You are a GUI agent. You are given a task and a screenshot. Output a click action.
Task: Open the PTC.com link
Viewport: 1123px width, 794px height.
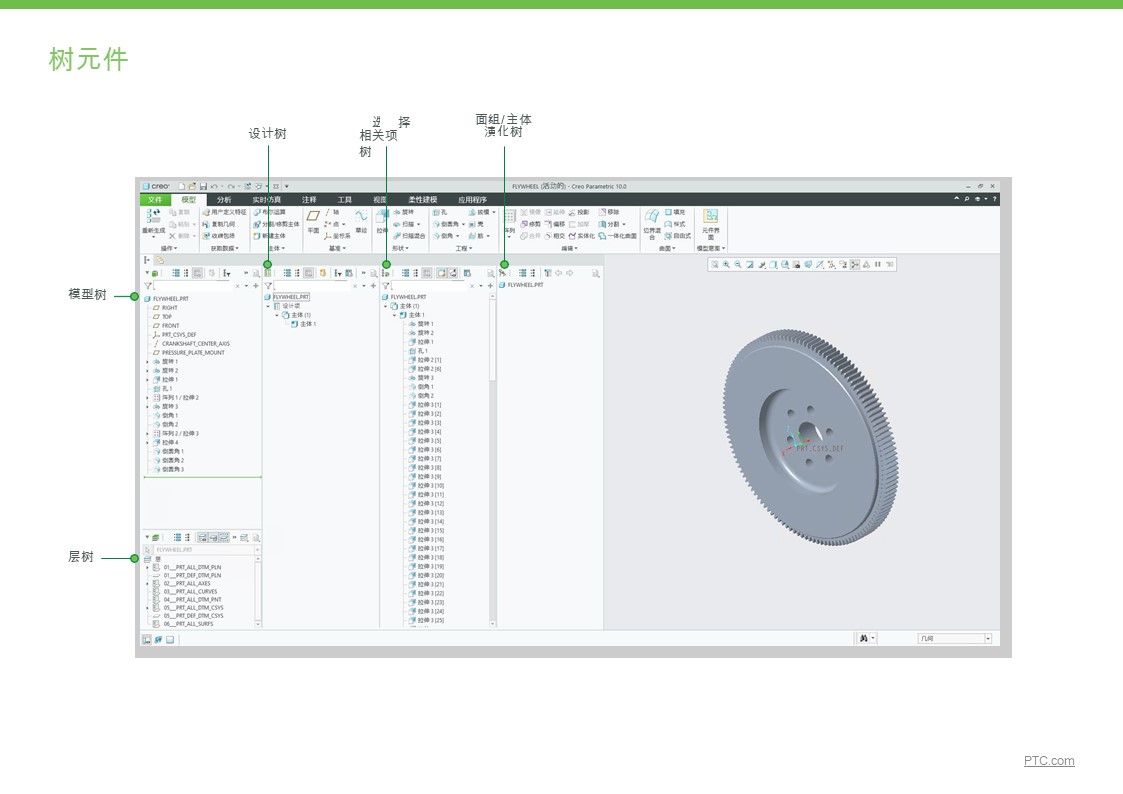coord(1049,761)
